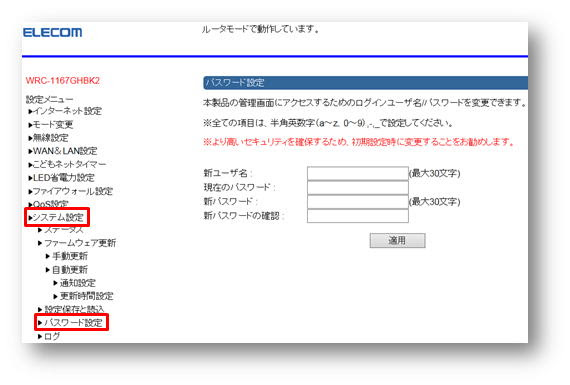Image resolution: width=570 pixels, height=385 pixels.
Task: Click the WRC-1167GHBK2 model name
Action: pos(63,81)
